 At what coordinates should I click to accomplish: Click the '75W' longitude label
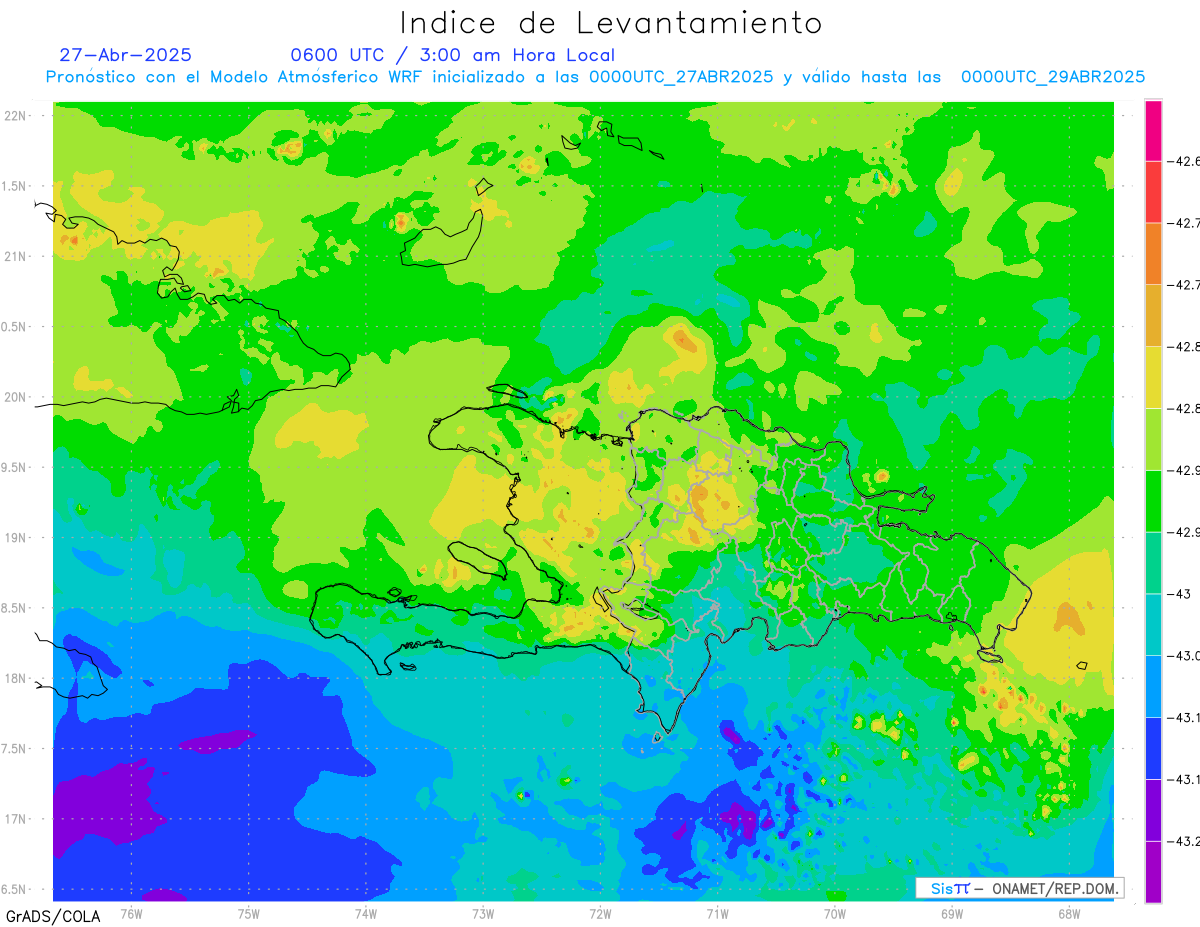coord(249,914)
